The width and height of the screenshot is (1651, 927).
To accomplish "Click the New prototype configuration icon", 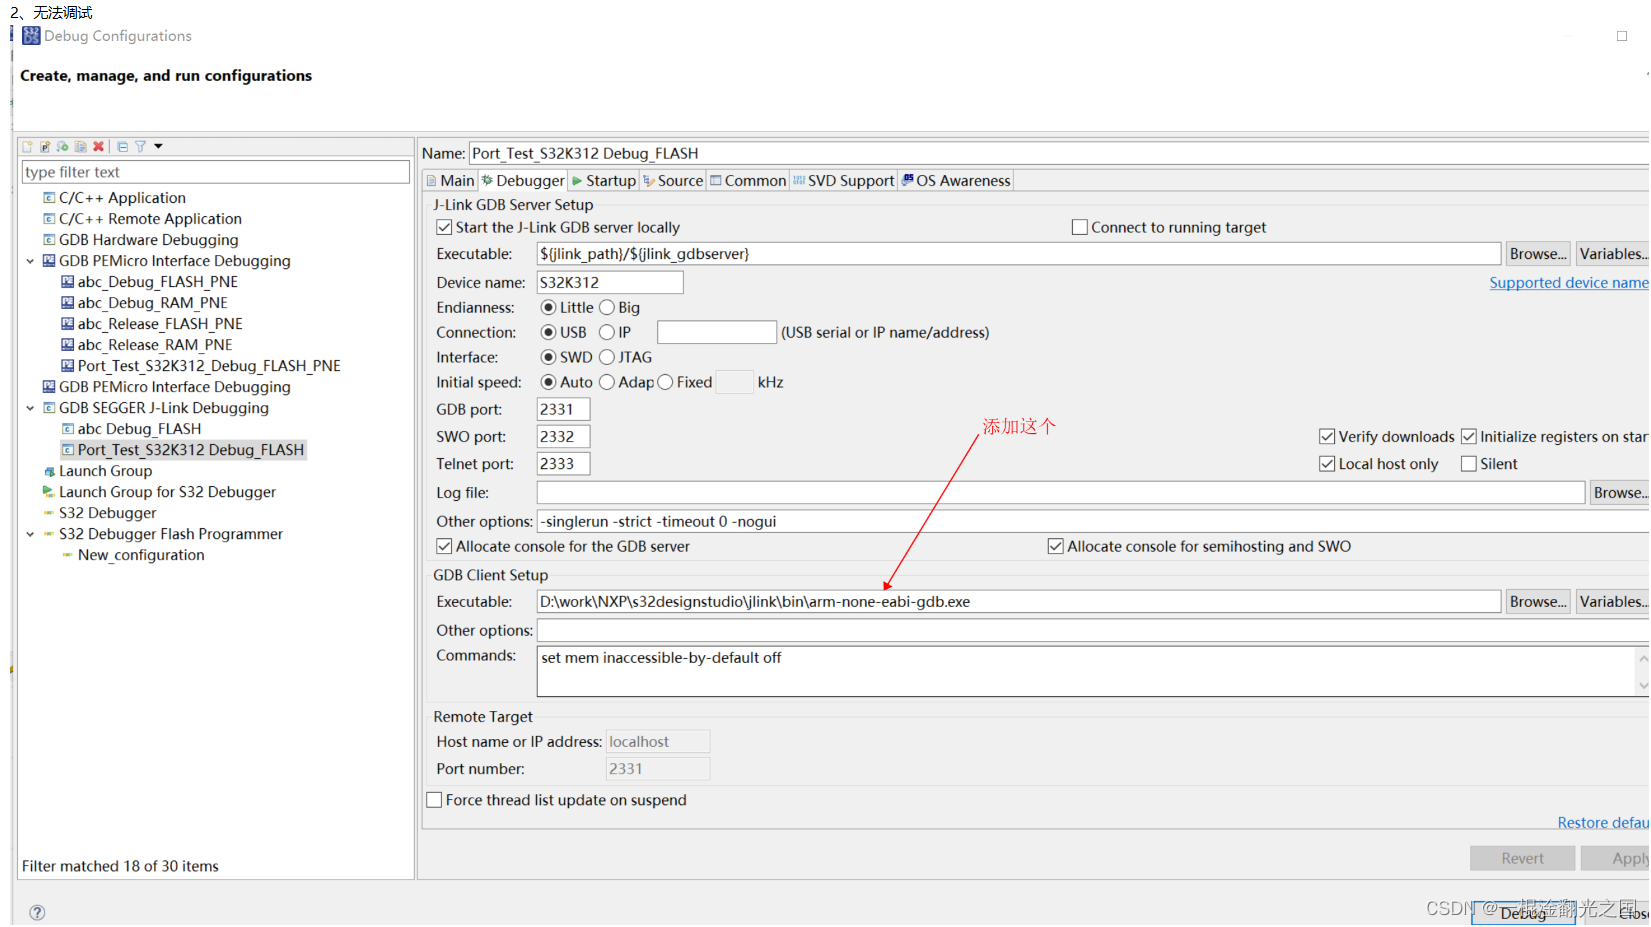I will click(45, 146).
